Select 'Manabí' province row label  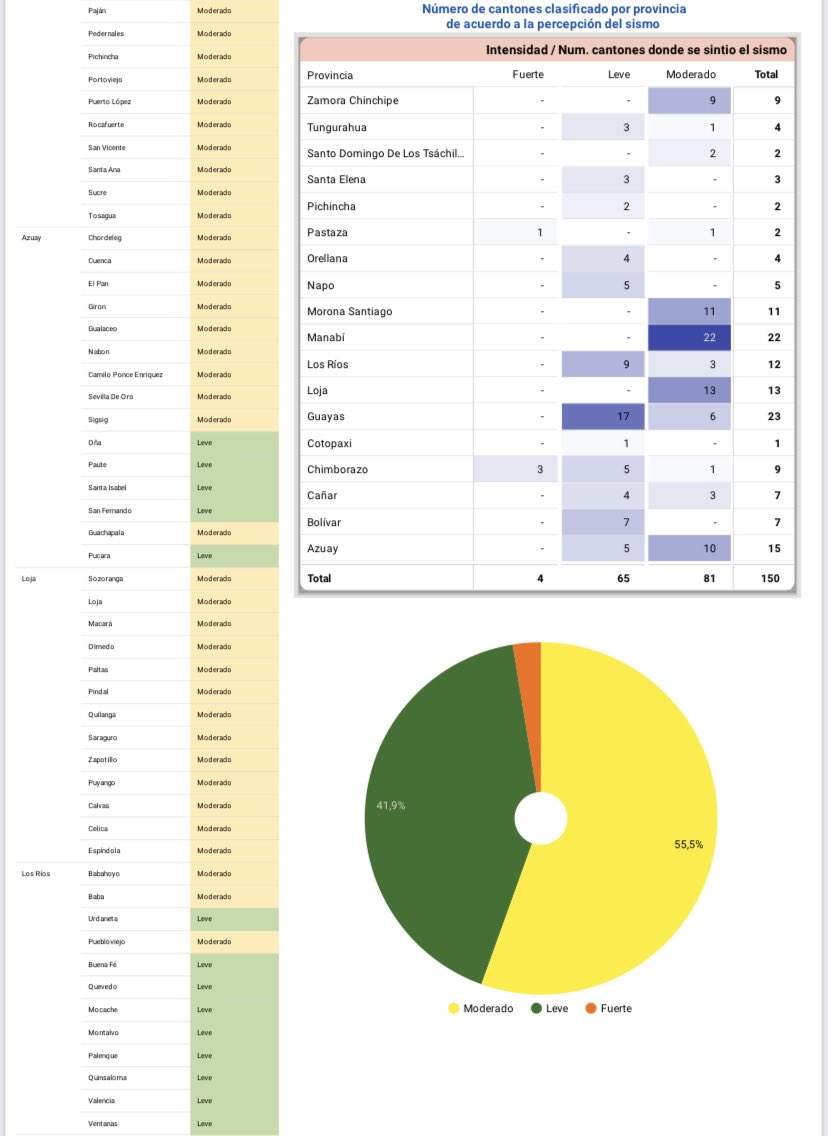coord(326,338)
